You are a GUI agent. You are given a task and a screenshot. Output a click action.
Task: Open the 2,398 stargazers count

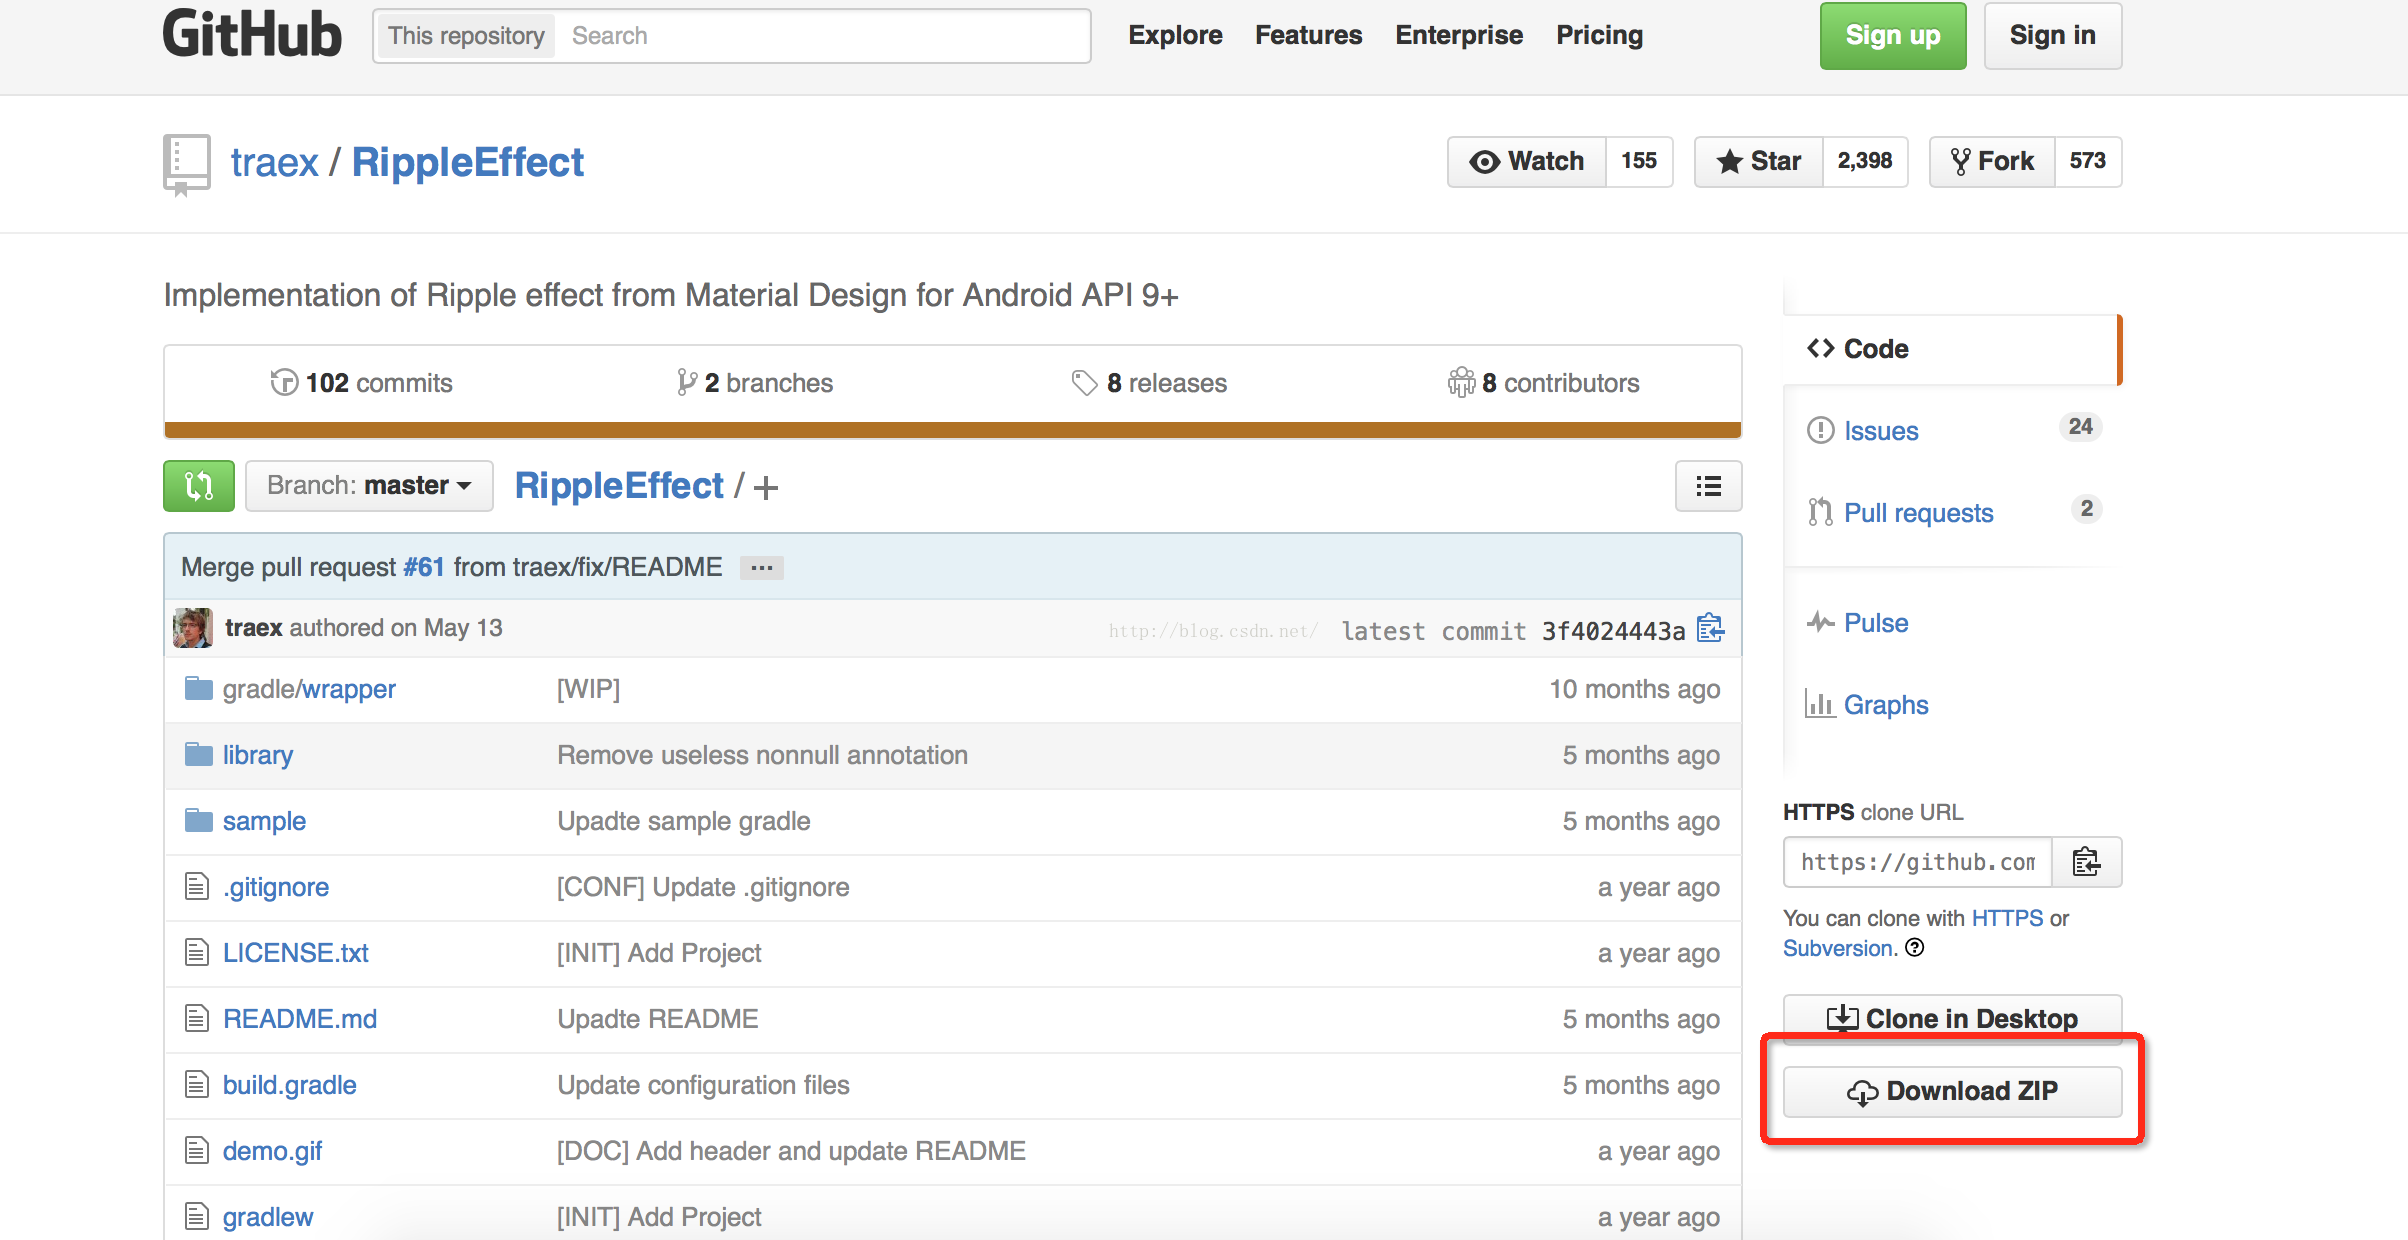1865,162
